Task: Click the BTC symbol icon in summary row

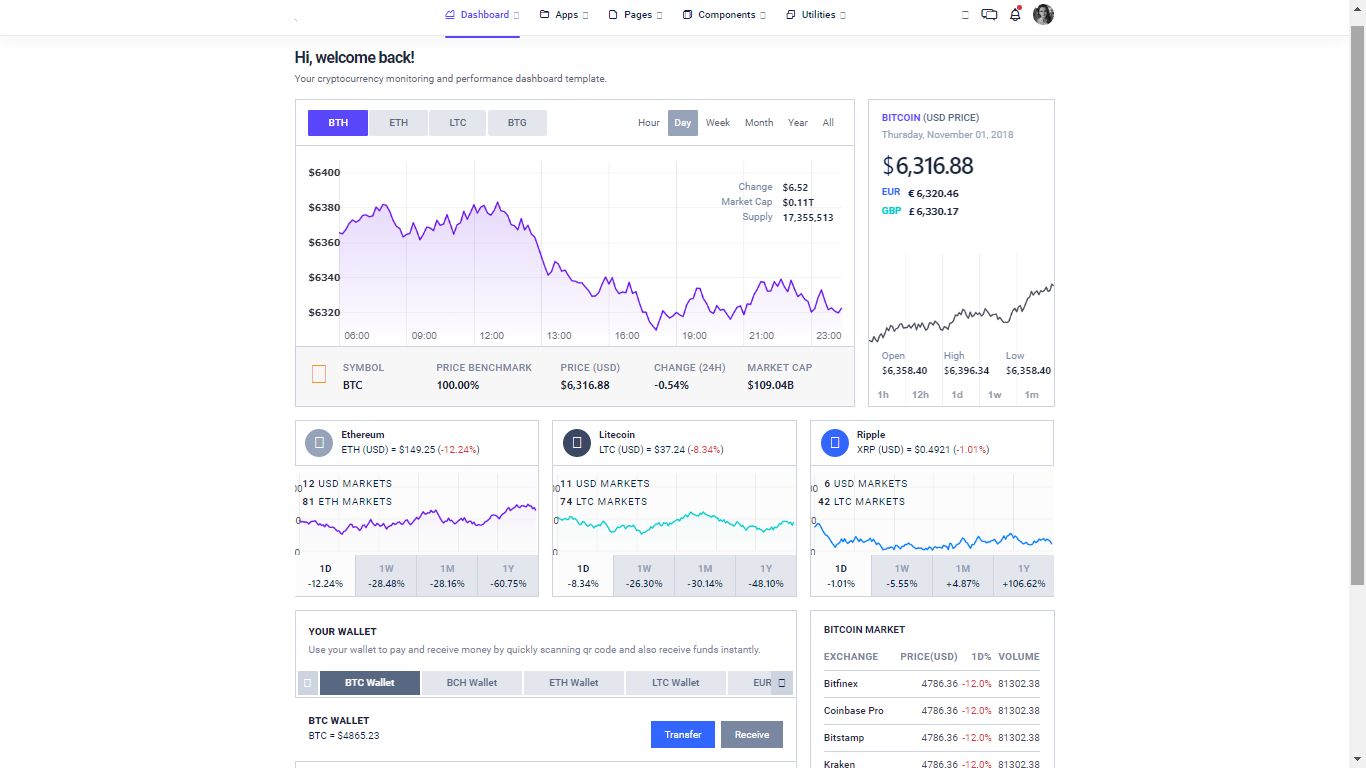Action: tap(319, 374)
